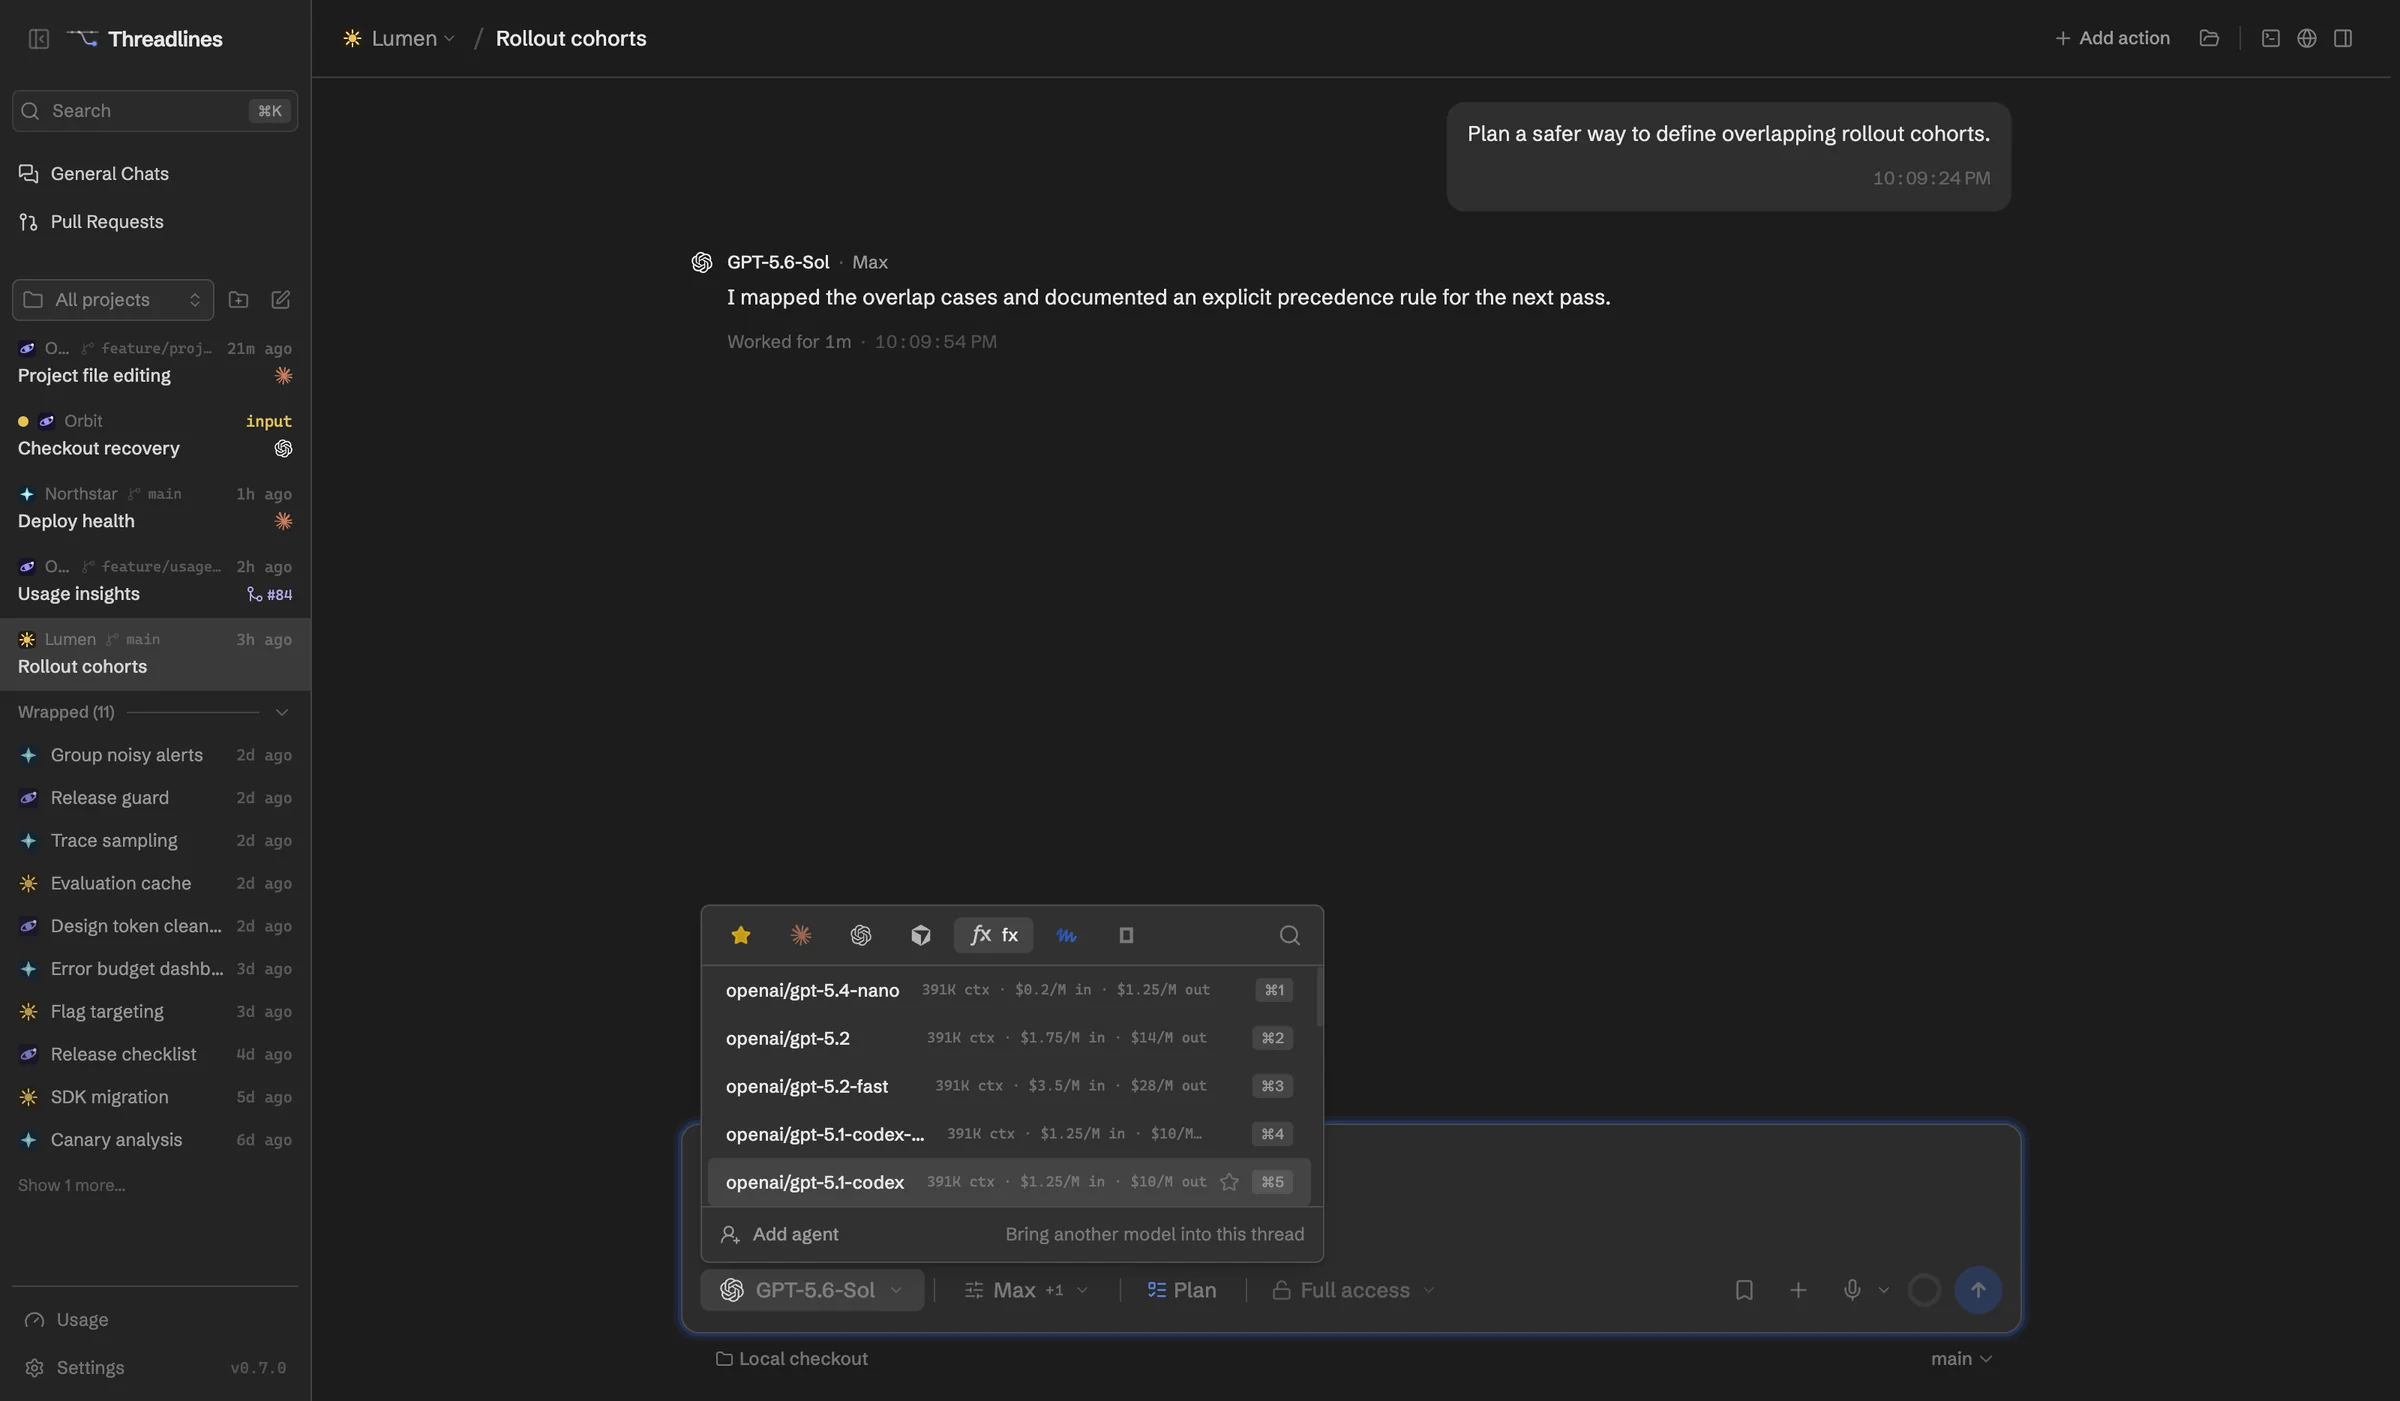The height and width of the screenshot is (1401, 2400).
Task: Open the browser globe icon in top bar
Action: click(2306, 38)
